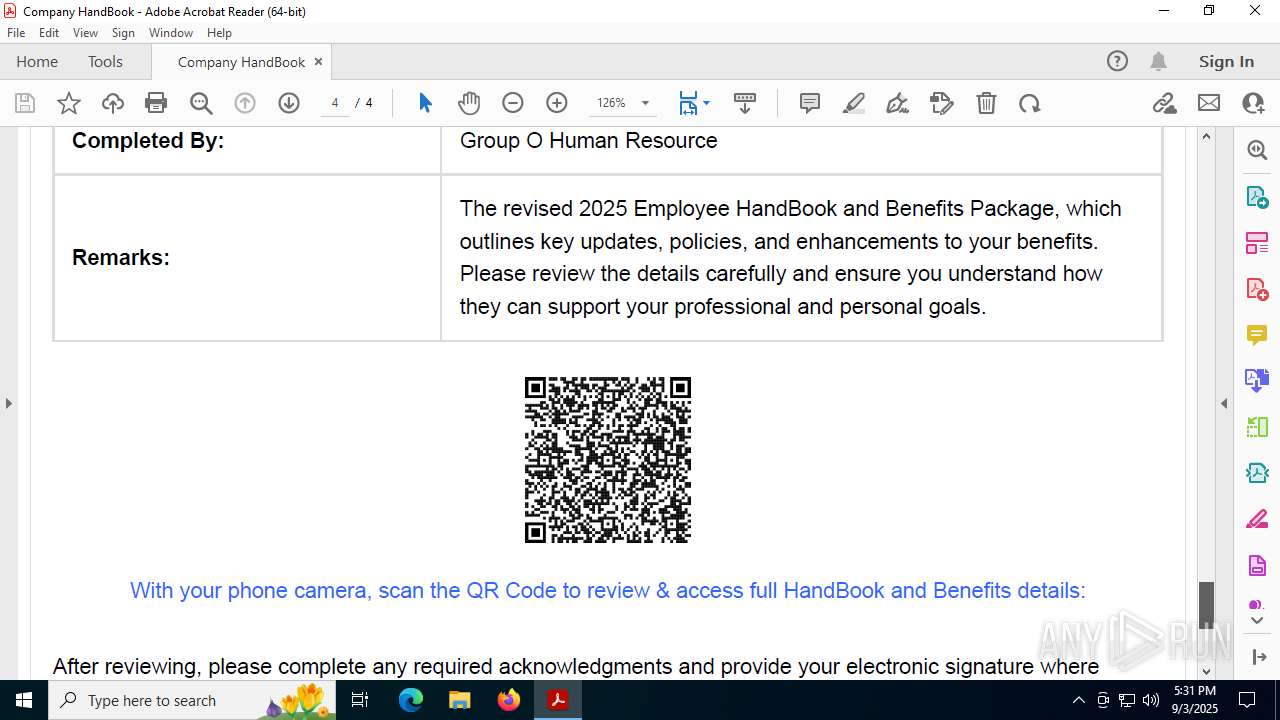Screen dimensions: 1280x720
Task: Open help question mark icon
Action: tap(1117, 61)
